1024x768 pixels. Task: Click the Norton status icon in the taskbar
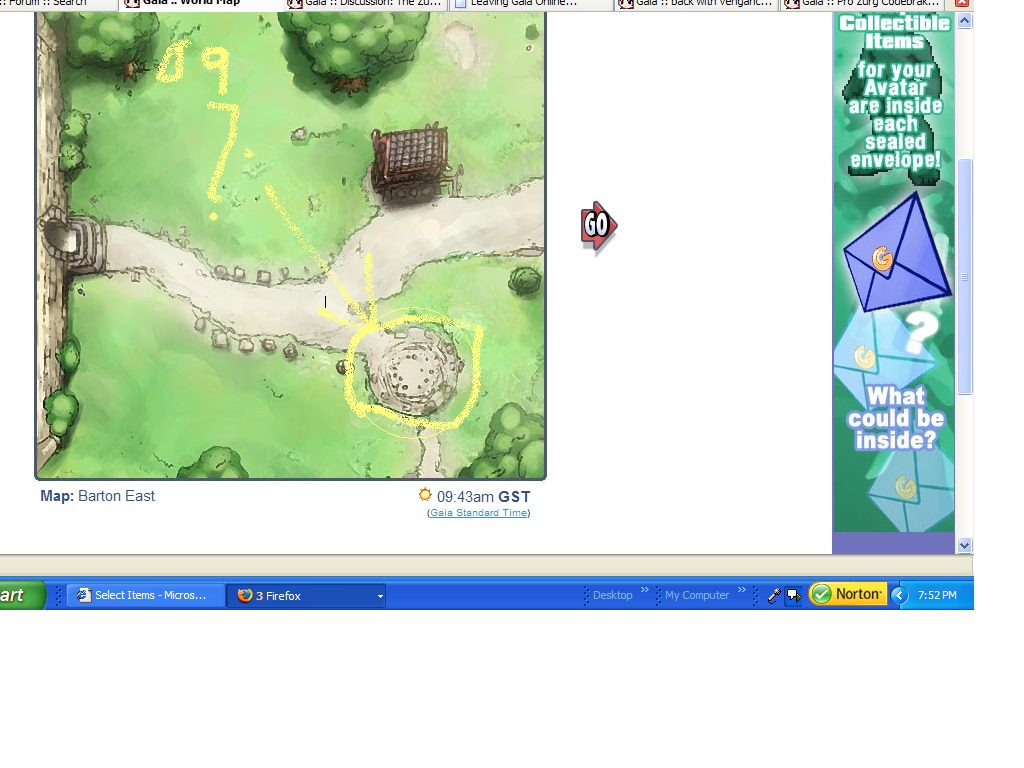848,594
